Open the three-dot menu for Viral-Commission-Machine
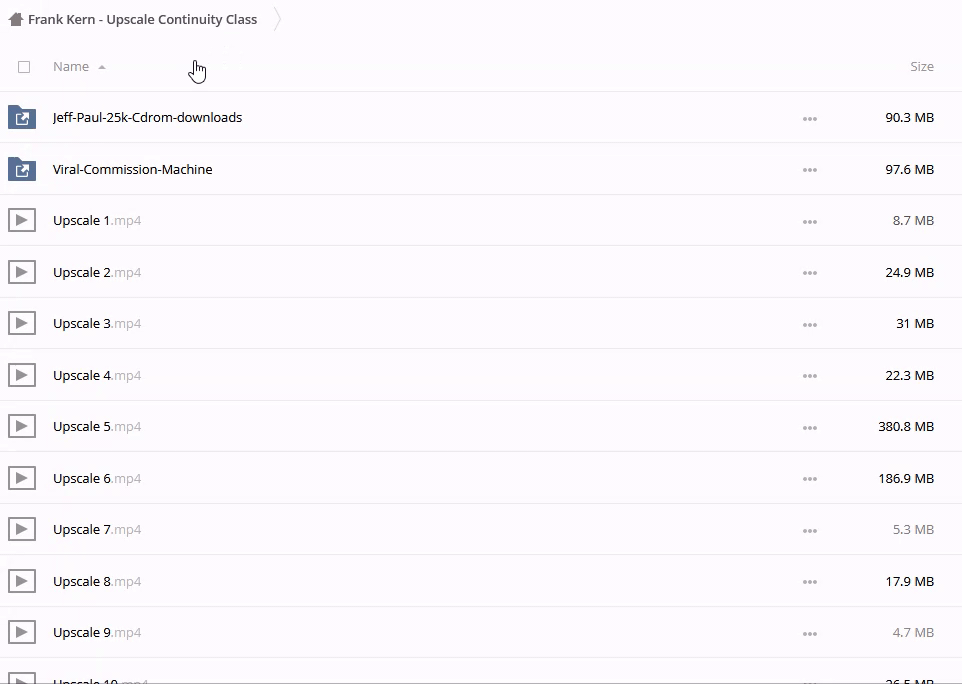Screen dimensions: 962x684 point(809,170)
